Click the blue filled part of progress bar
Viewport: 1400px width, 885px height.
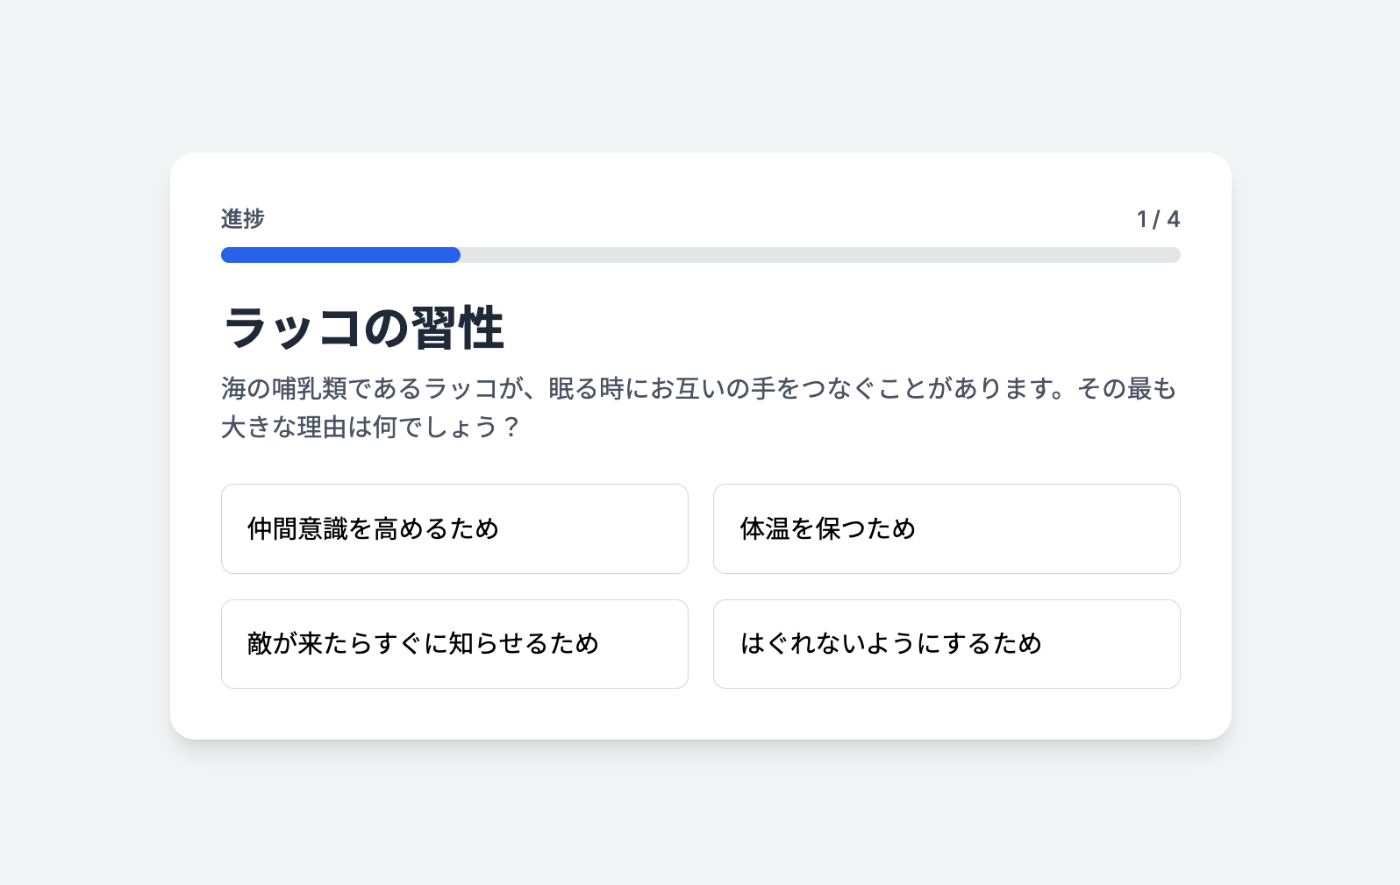[340, 255]
